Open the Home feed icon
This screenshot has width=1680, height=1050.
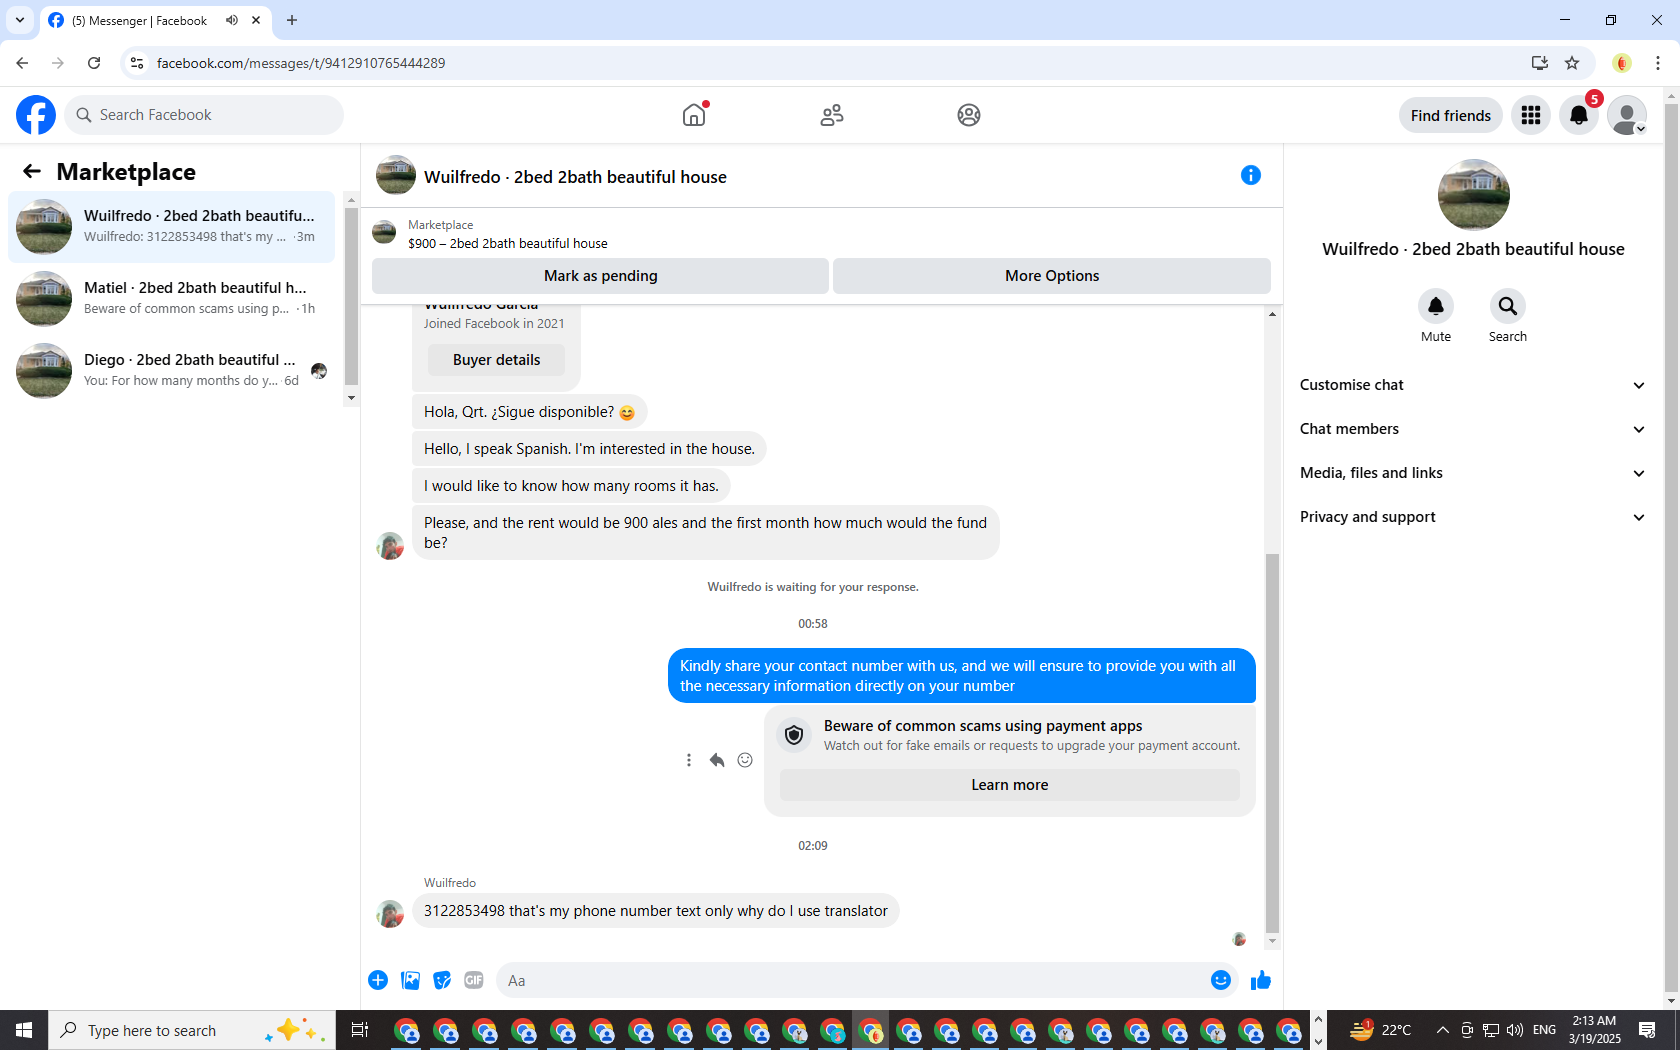point(694,115)
